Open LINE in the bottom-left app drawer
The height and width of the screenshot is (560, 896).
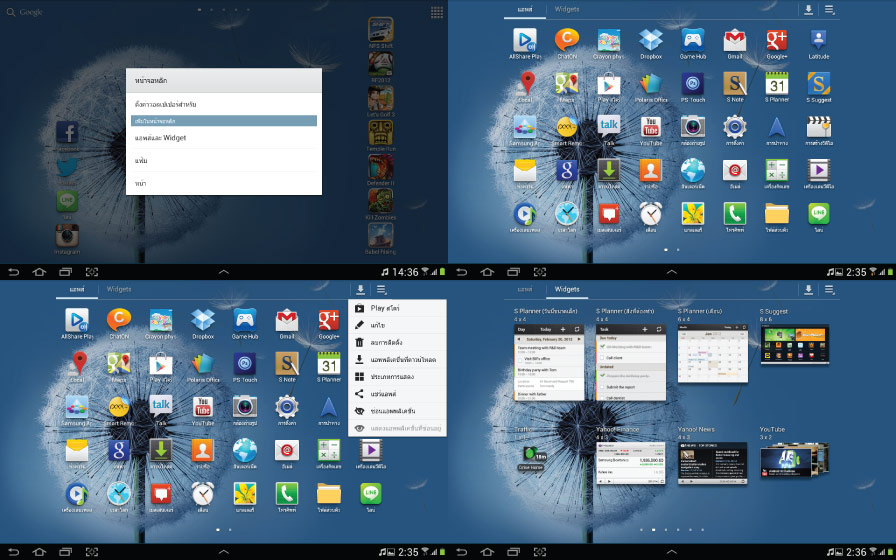(x=371, y=493)
